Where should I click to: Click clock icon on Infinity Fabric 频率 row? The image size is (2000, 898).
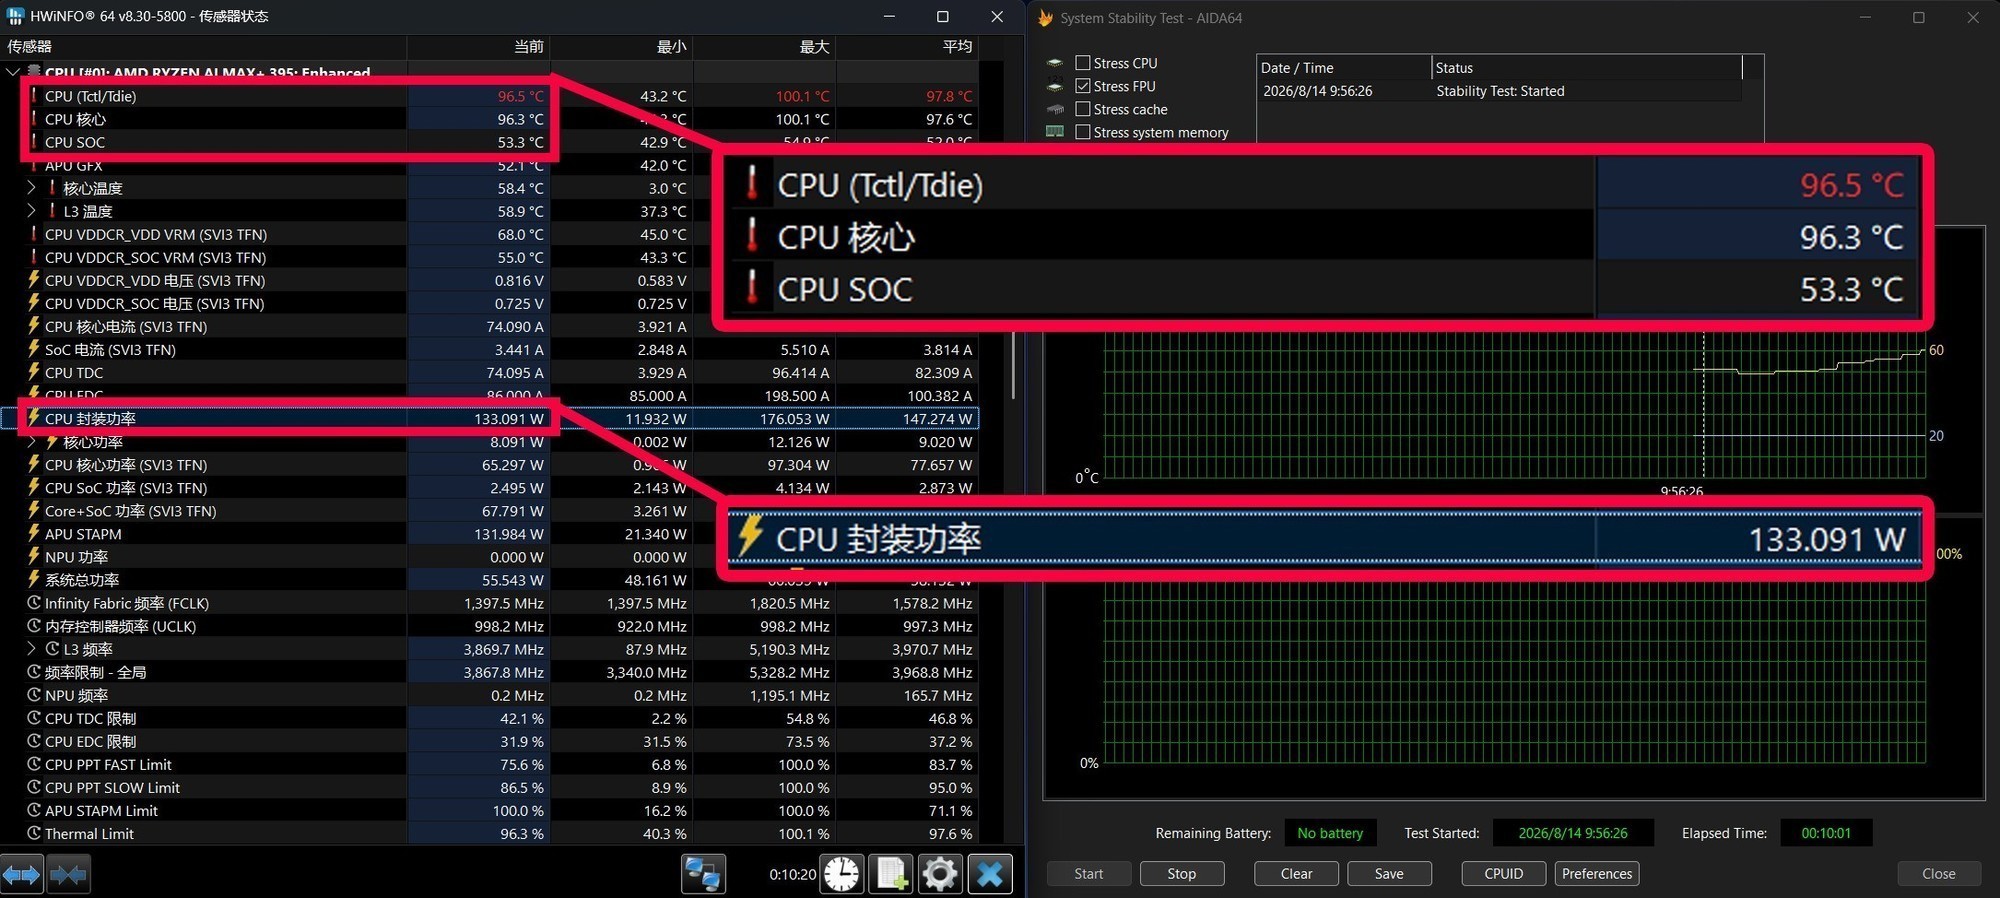(x=34, y=603)
